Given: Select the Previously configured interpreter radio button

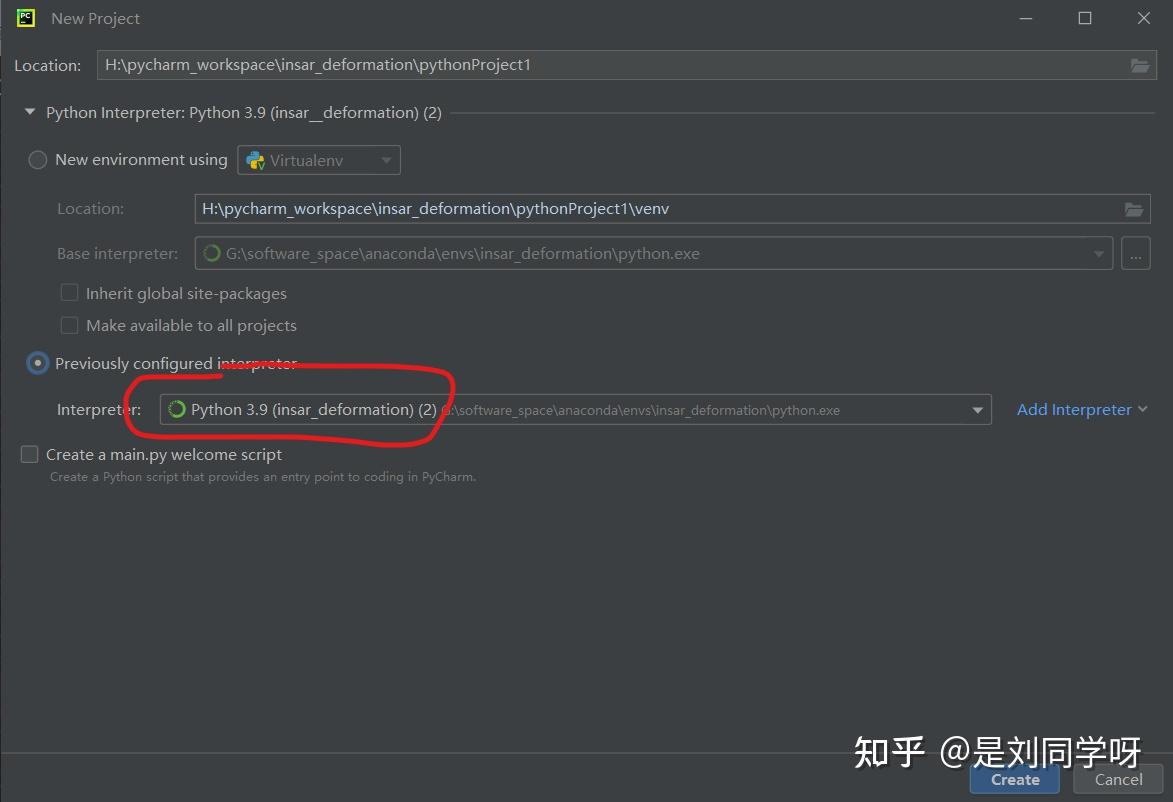Looking at the screenshot, I should click(x=37, y=363).
